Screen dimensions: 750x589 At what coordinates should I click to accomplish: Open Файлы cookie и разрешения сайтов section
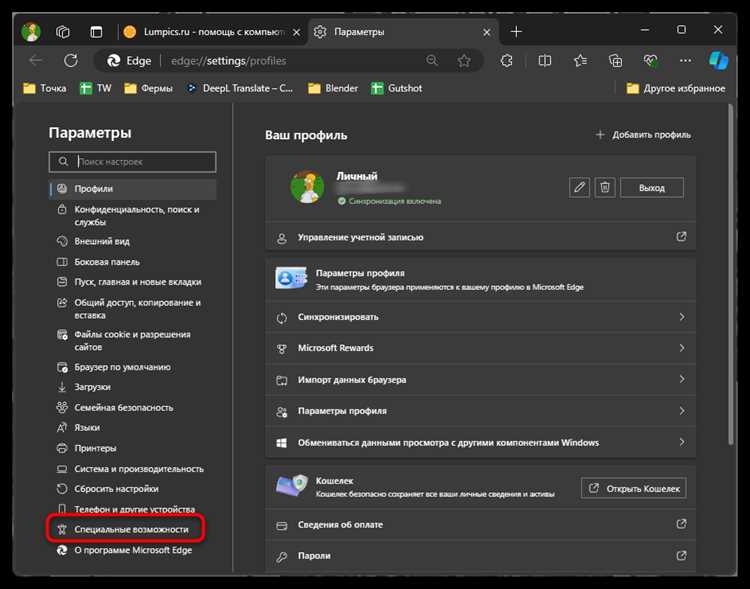coord(132,340)
